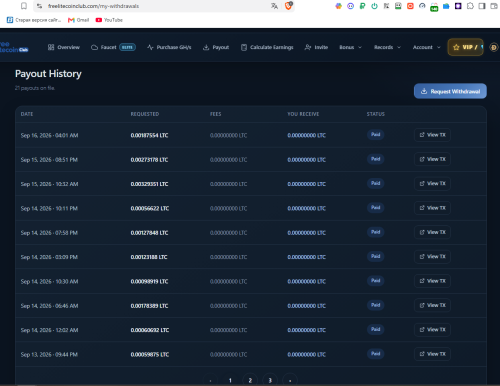Open the Extensions puzzle piece menu
This screenshot has width=500, height=386.
[x=470, y=6]
